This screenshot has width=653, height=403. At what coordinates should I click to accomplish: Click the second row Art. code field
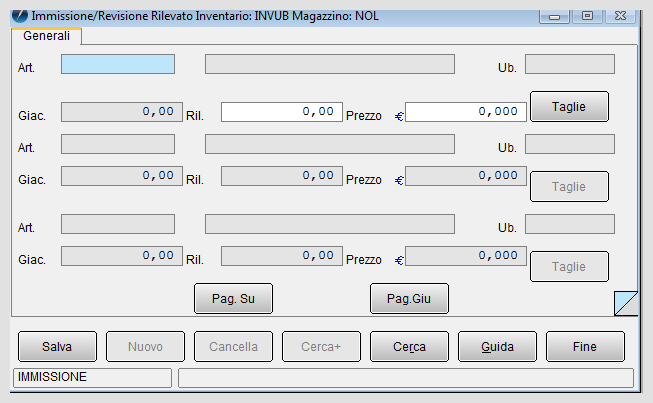point(118,144)
